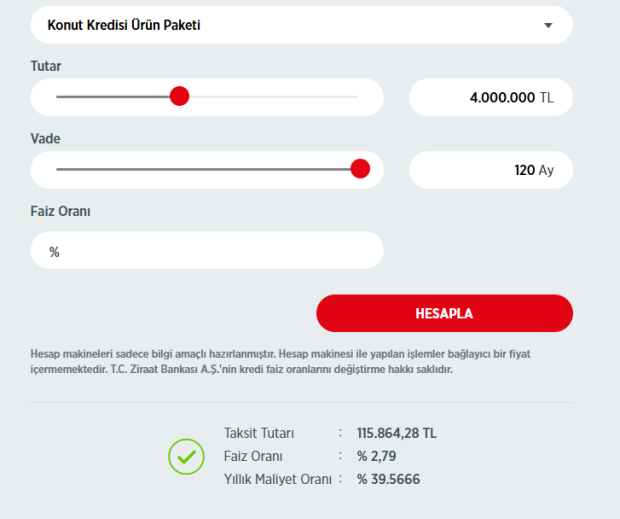Click the percent symbol in the rate field
Screen dimensions: 620x519
click(x=54, y=252)
